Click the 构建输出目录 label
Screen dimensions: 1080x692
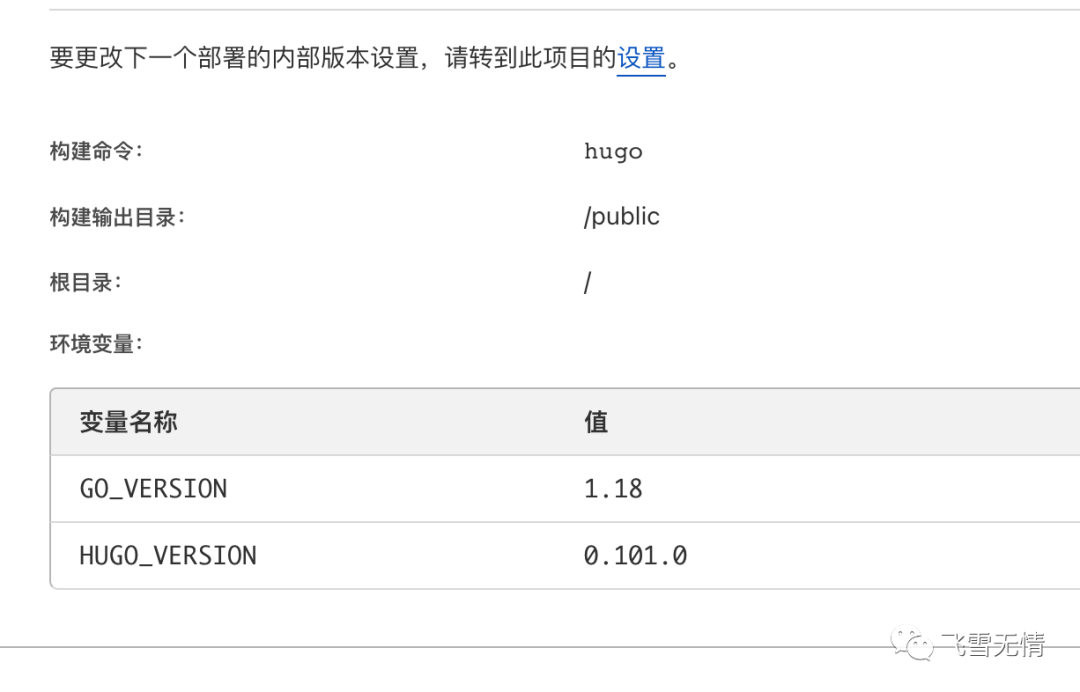click(117, 217)
